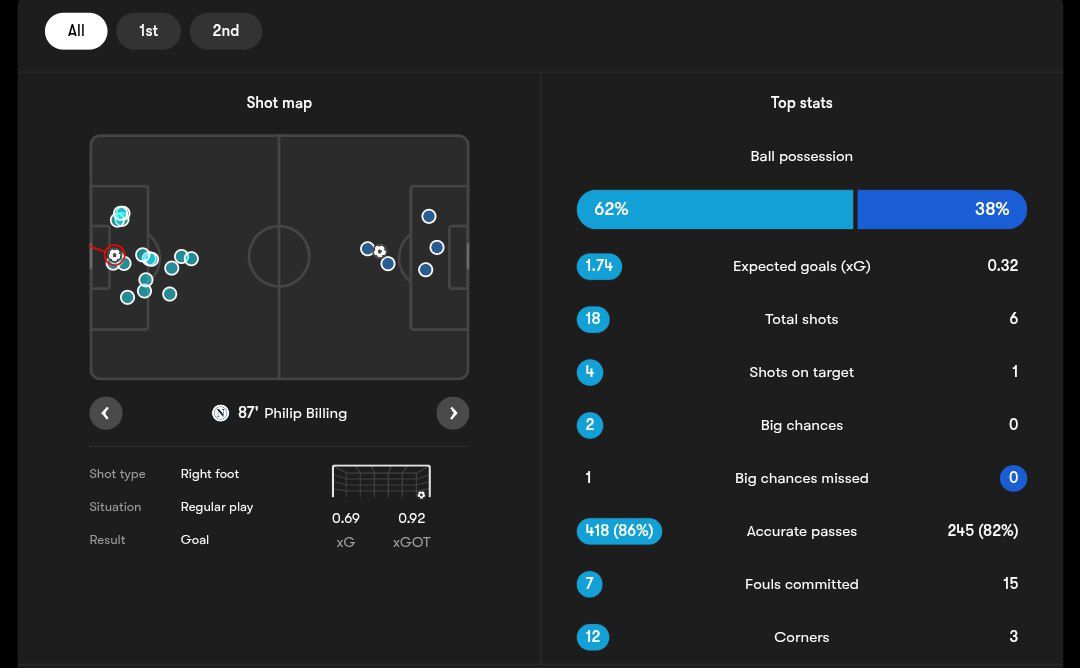This screenshot has height=668, width=1080.
Task: Click the away team's goal ball marker
Action: click(380, 251)
